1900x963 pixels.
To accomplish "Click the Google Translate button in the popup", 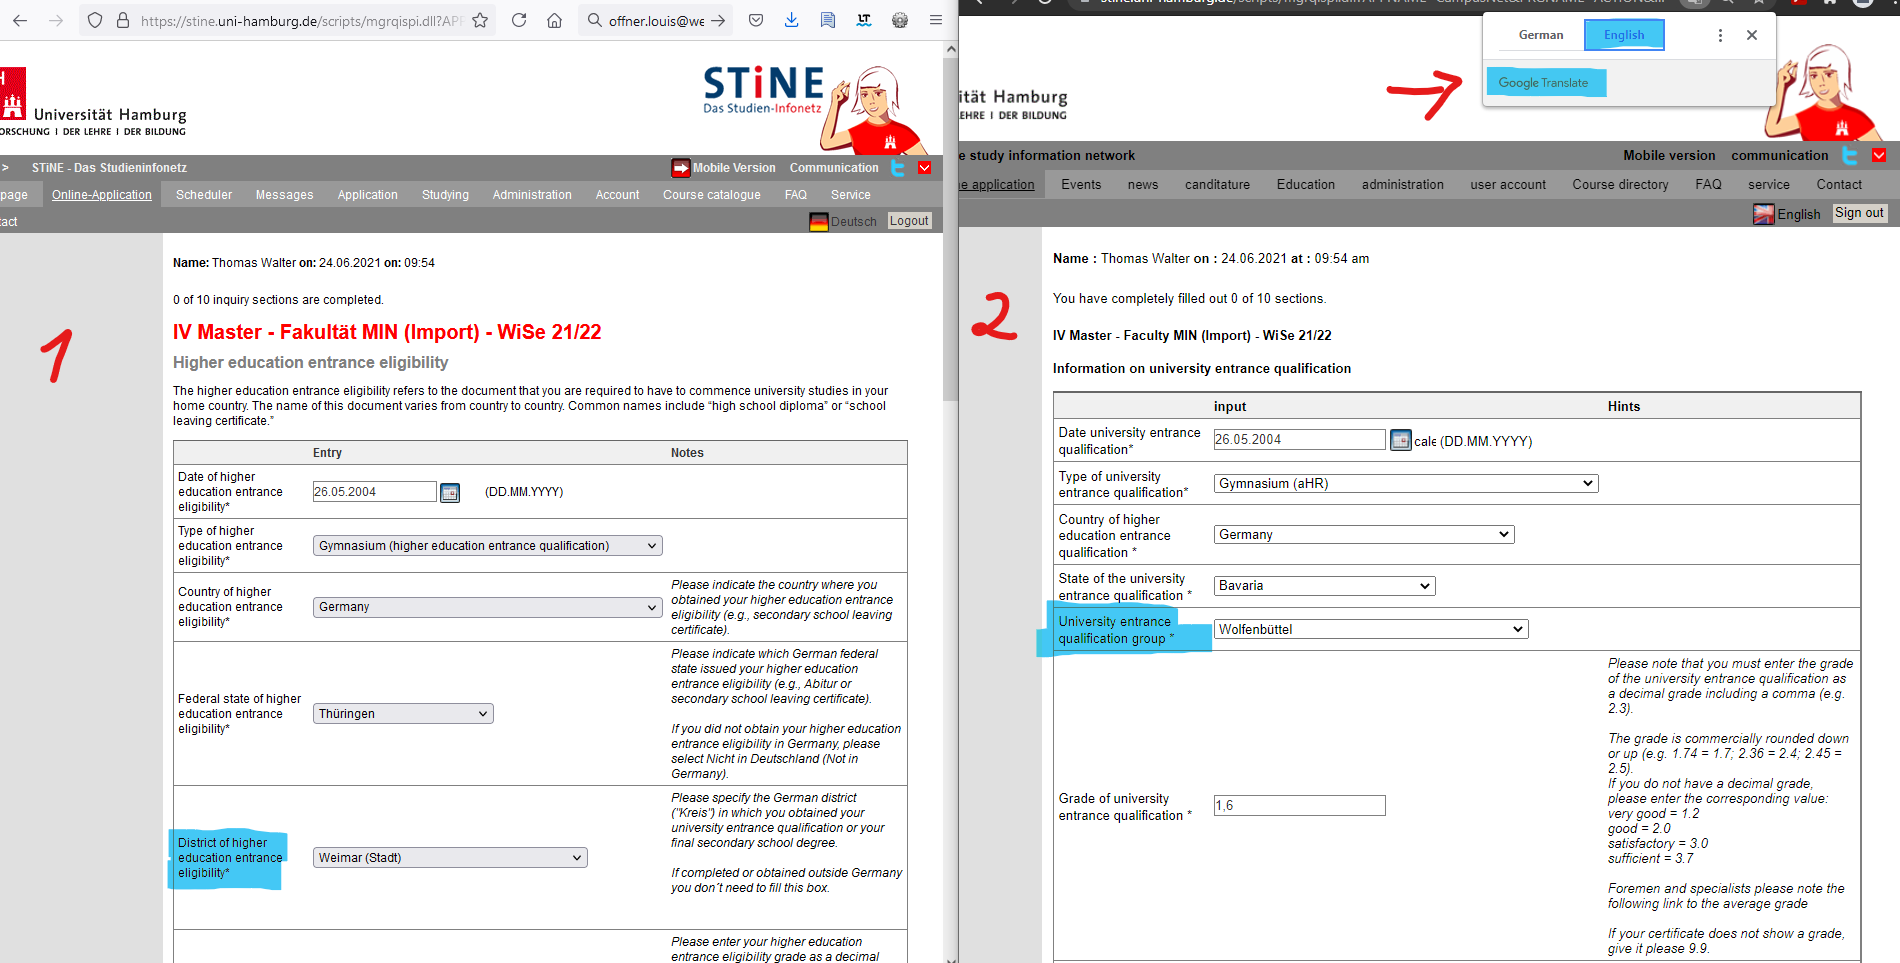I will [x=1545, y=82].
